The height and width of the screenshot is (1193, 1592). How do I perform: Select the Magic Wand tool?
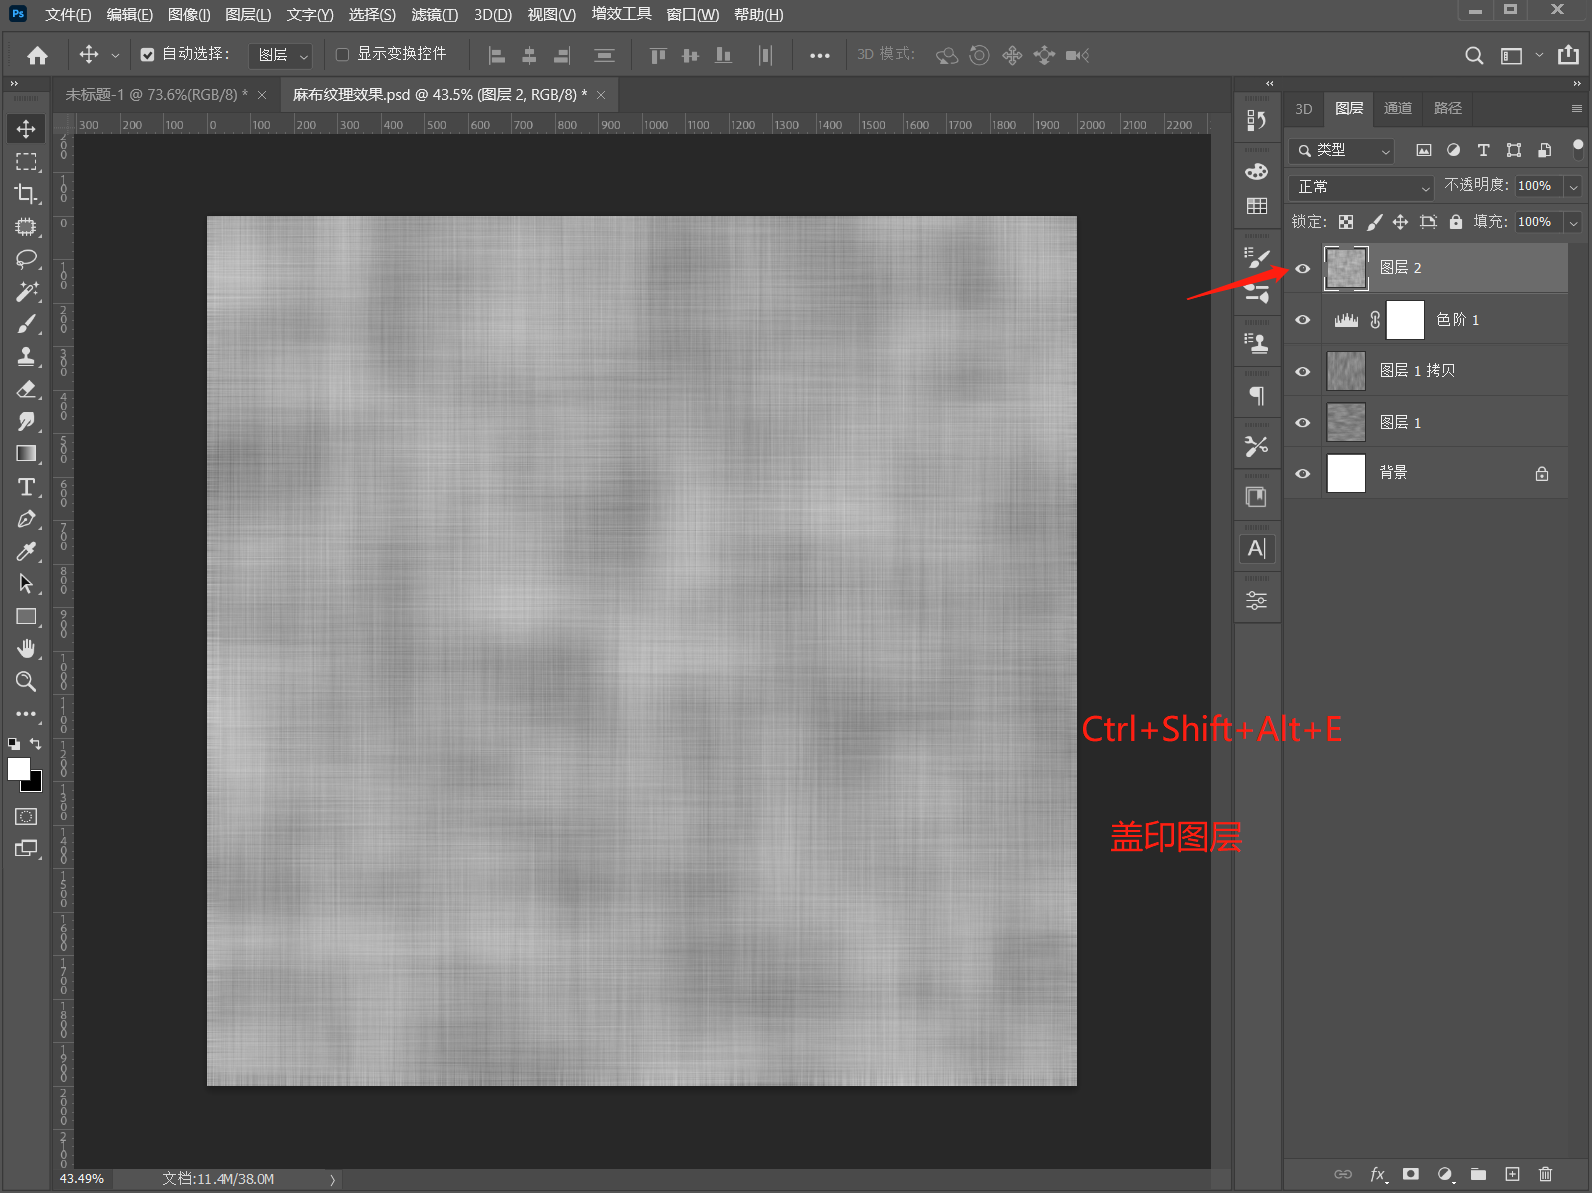pos(26,291)
